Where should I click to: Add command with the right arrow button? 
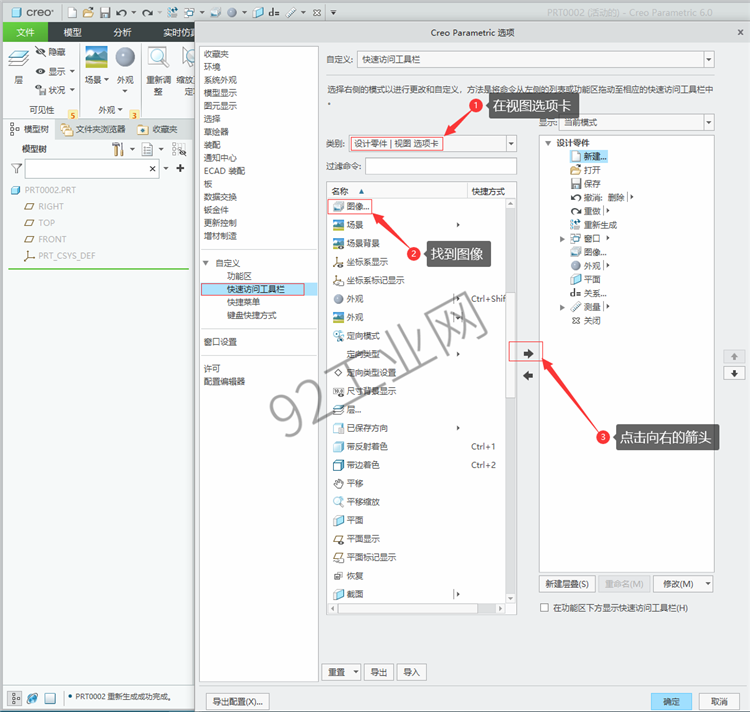click(x=528, y=353)
